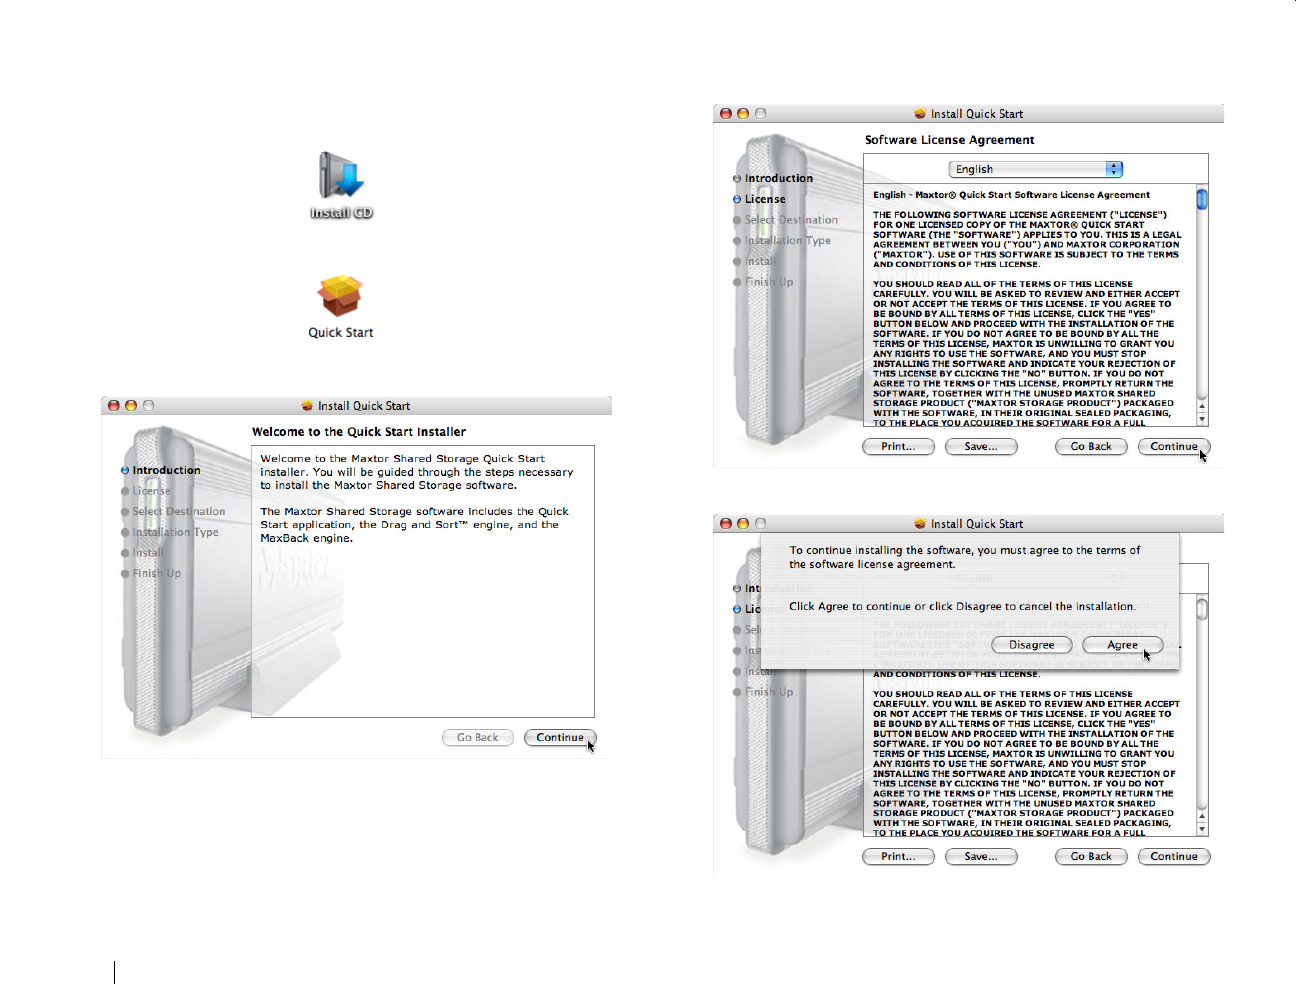
Task: Click Go Back in the top License Agreement window
Action: click(1091, 447)
